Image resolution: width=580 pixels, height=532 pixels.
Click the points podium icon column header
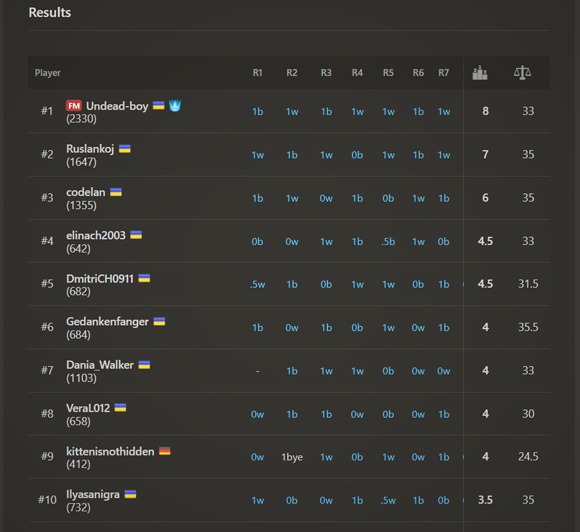tap(480, 73)
